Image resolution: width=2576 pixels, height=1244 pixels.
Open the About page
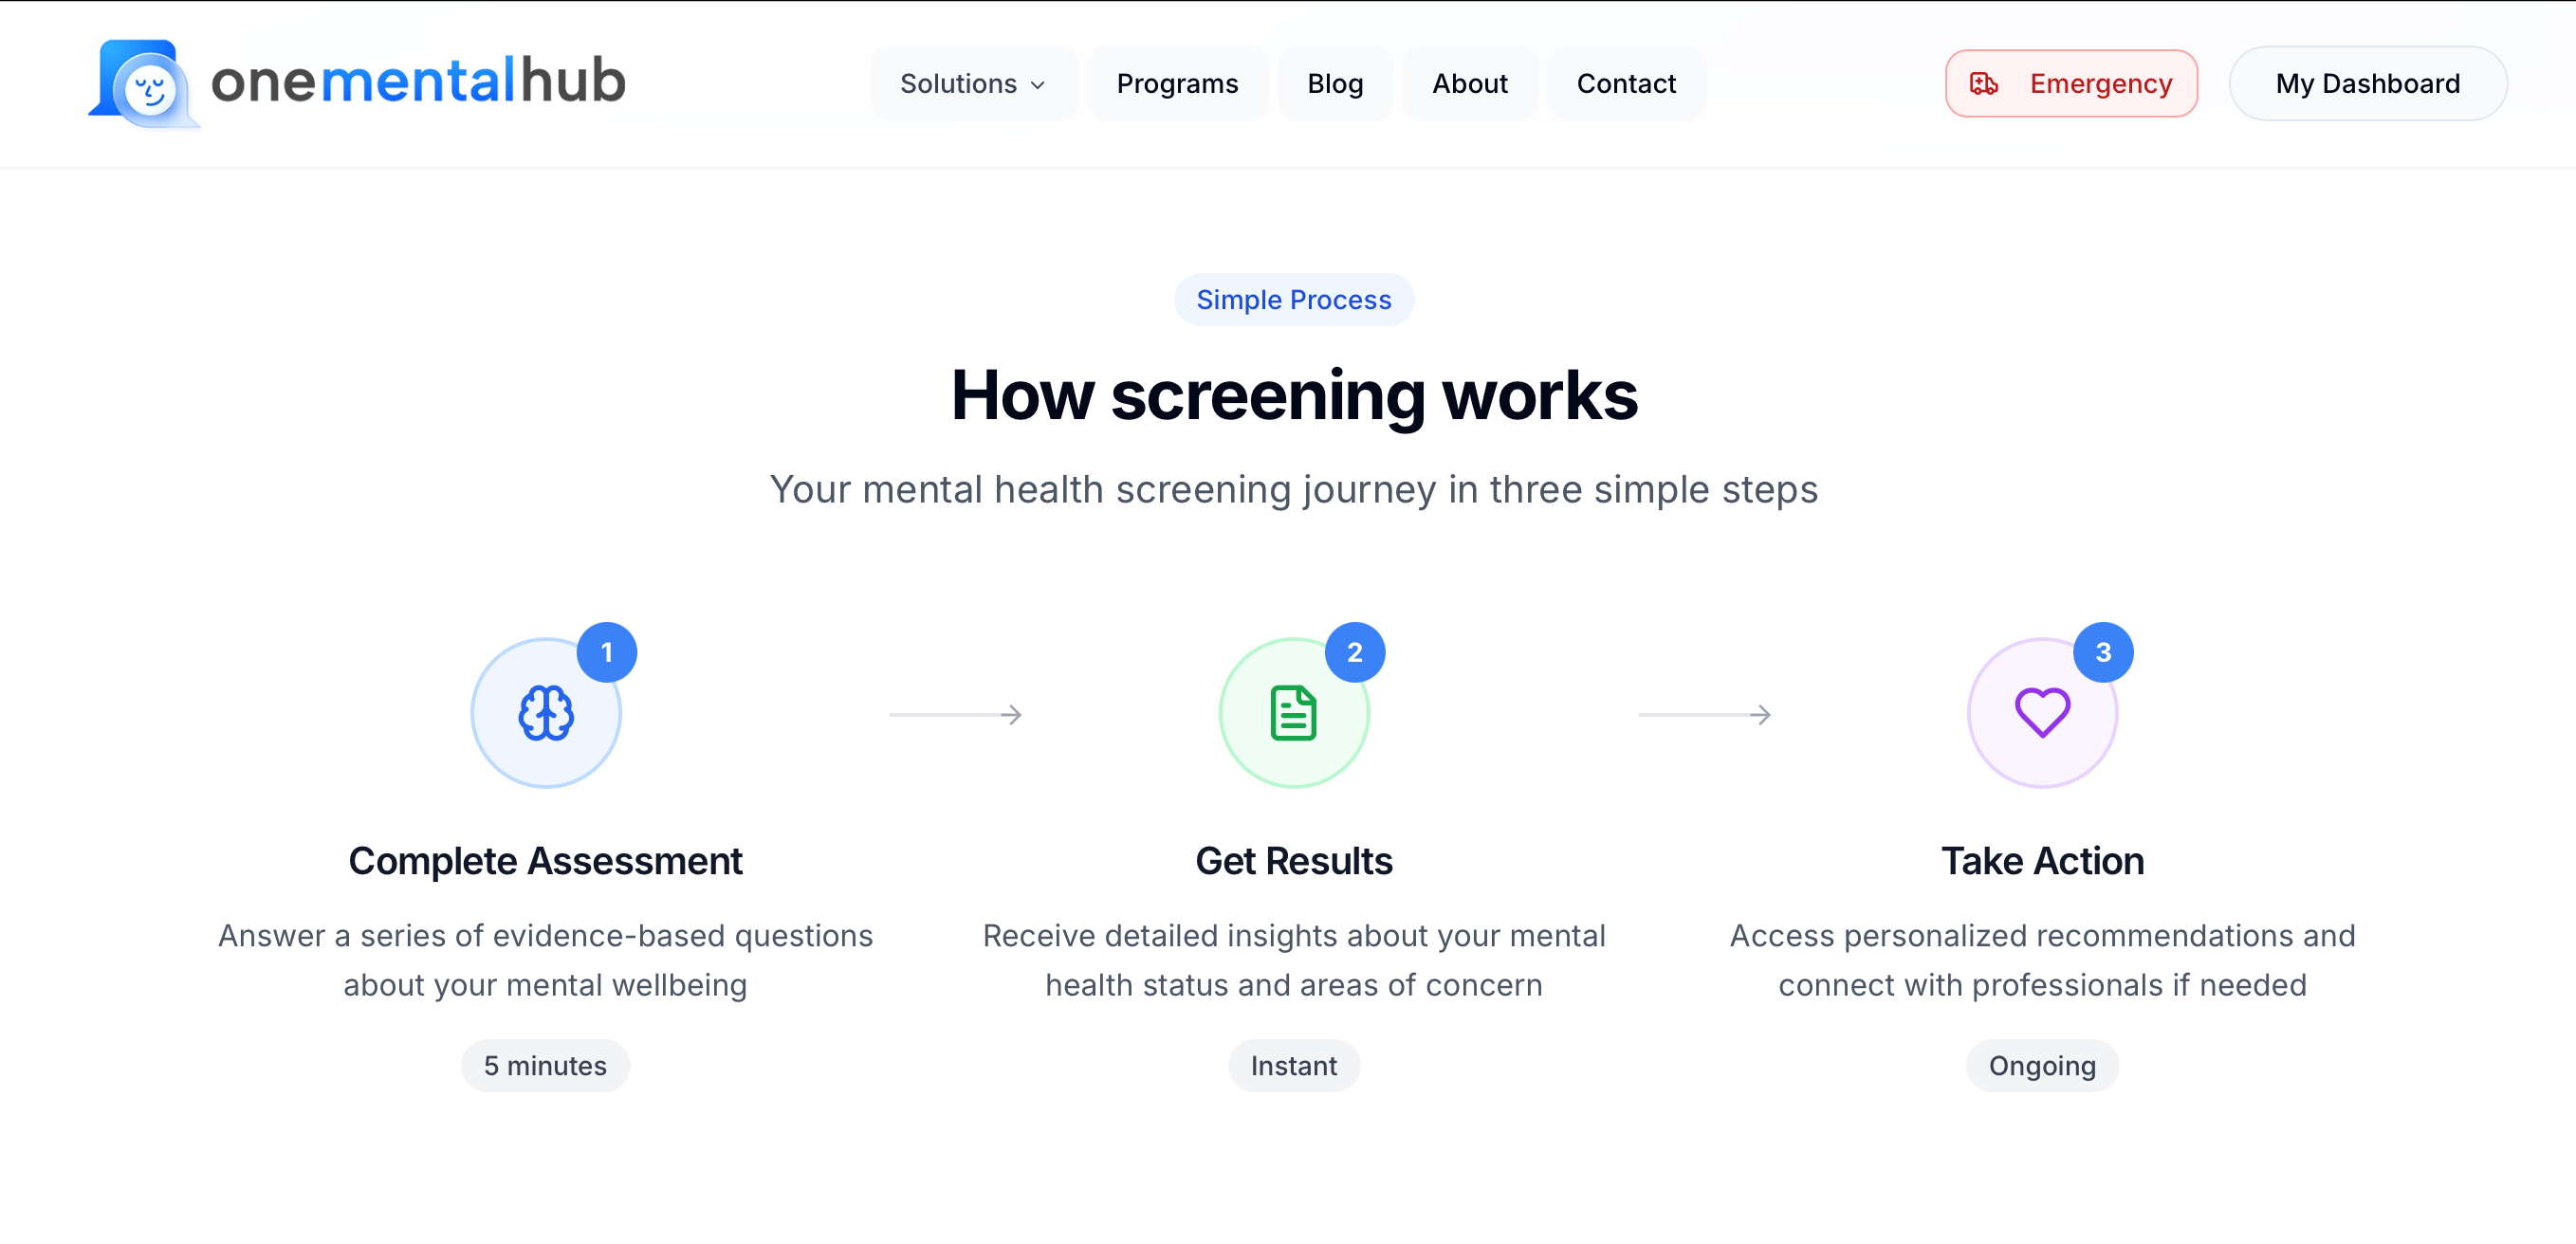click(1469, 84)
